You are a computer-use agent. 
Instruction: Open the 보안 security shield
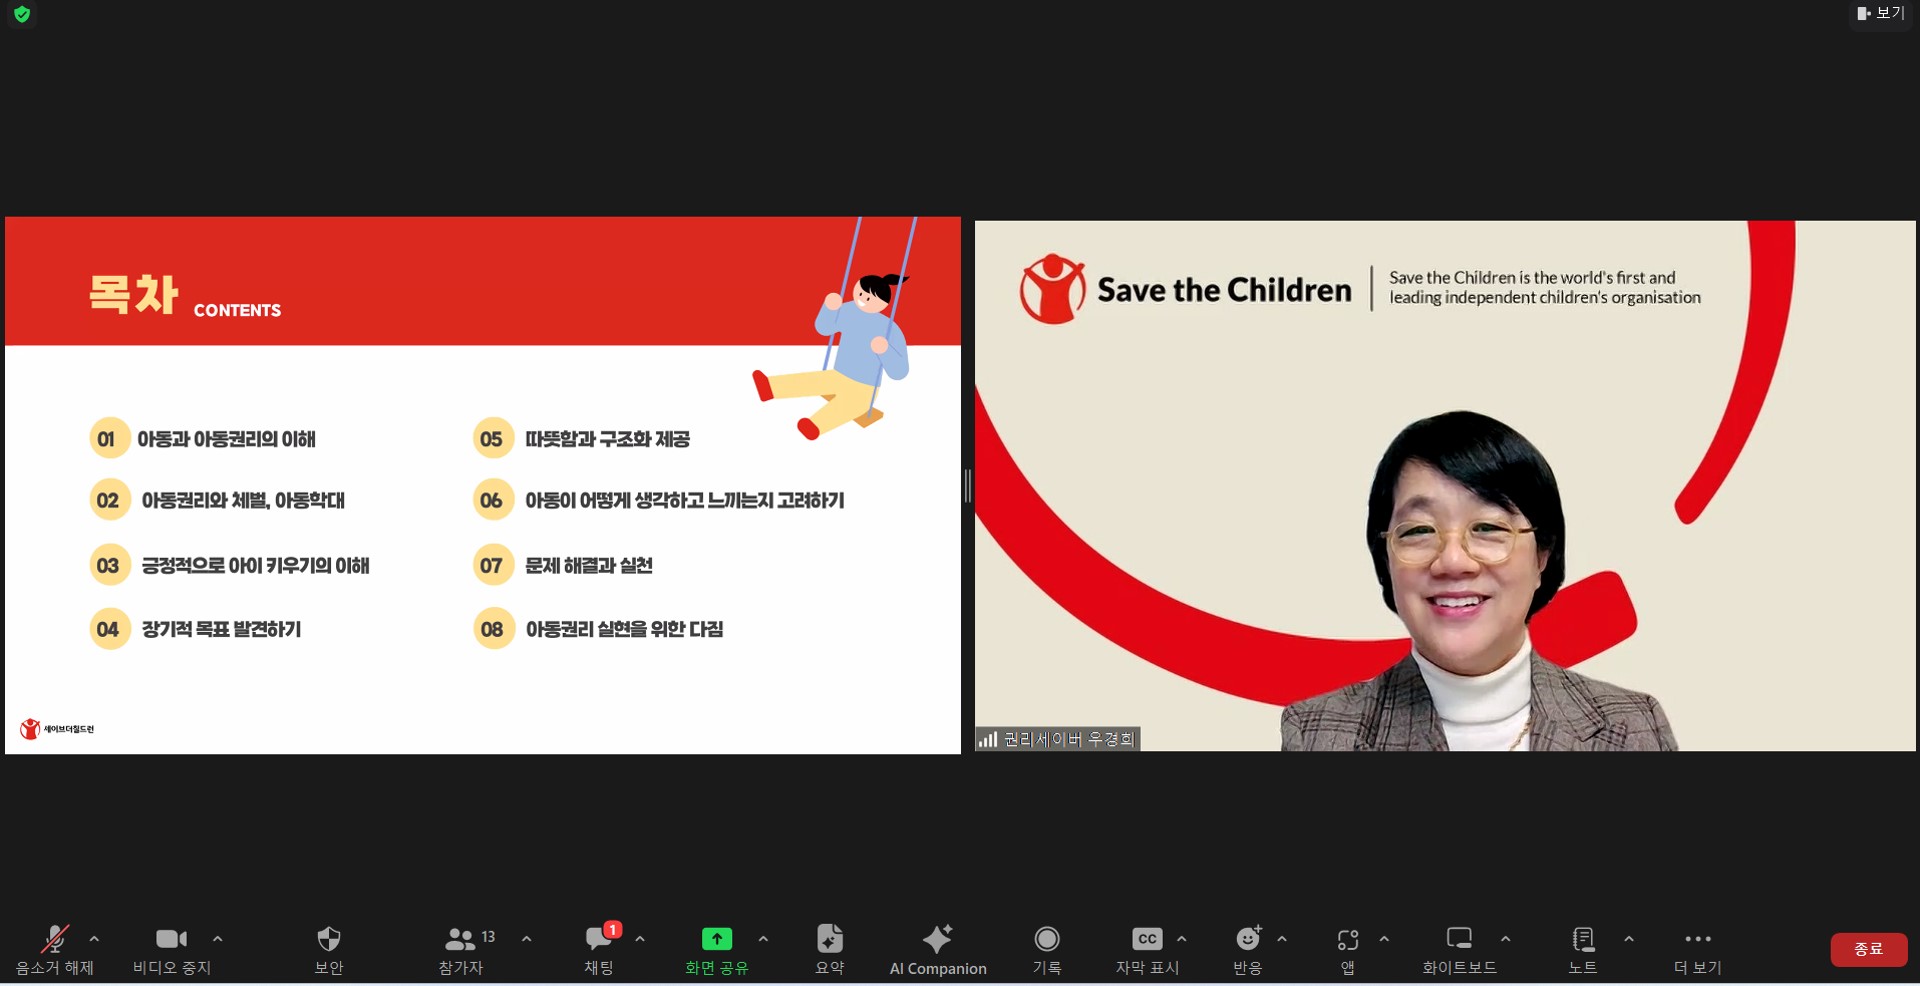tap(329, 950)
